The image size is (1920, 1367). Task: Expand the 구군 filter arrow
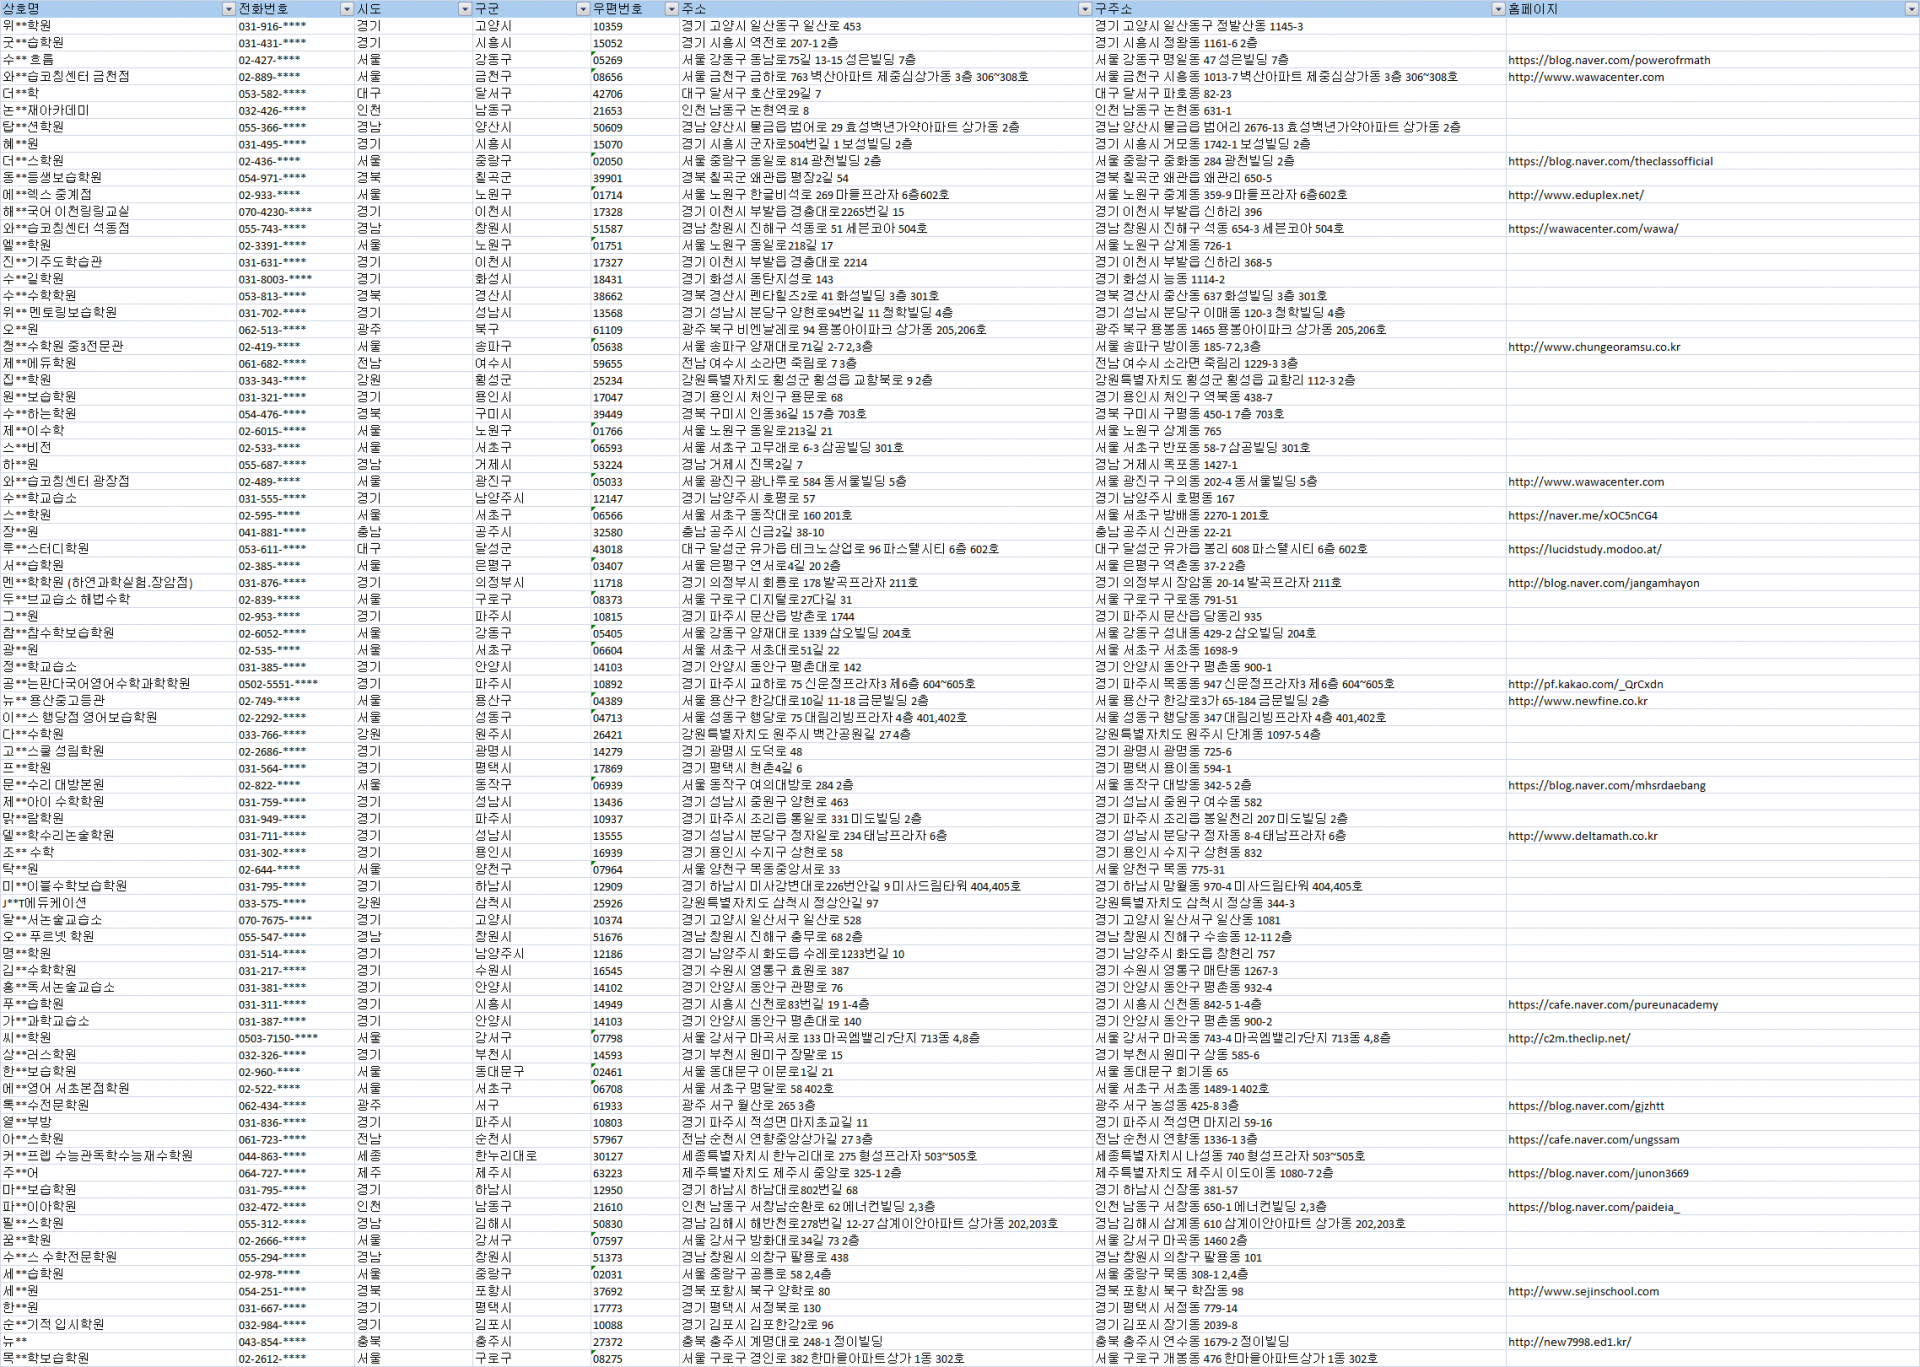583,9
